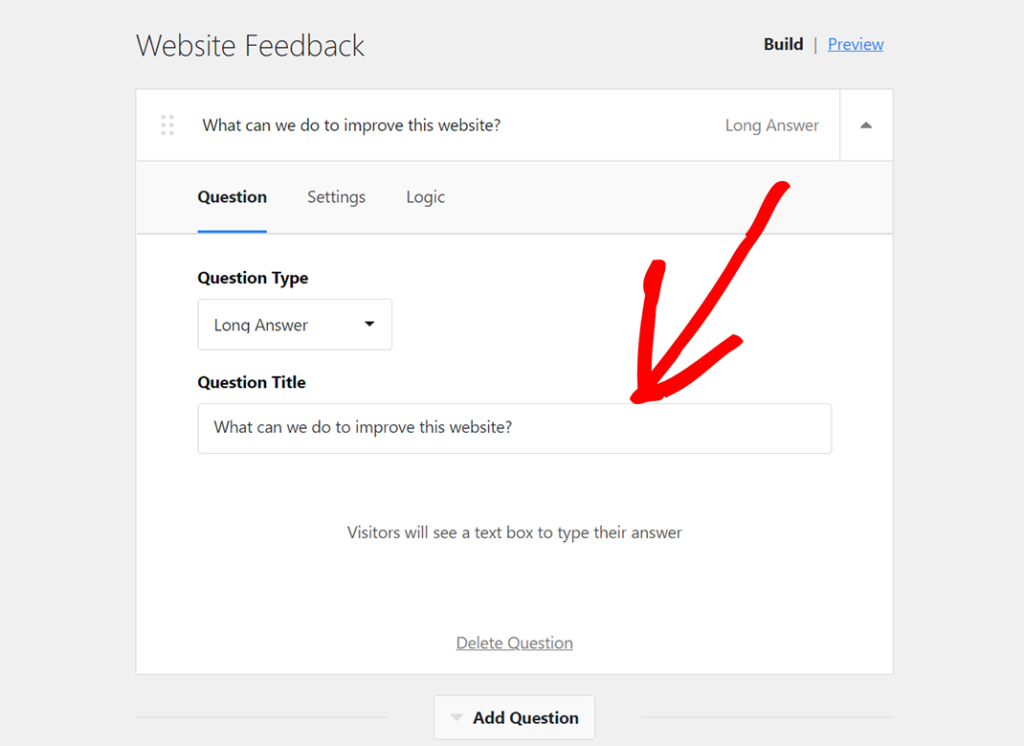Select the Question tab
This screenshot has width=1024, height=746.
(x=232, y=197)
